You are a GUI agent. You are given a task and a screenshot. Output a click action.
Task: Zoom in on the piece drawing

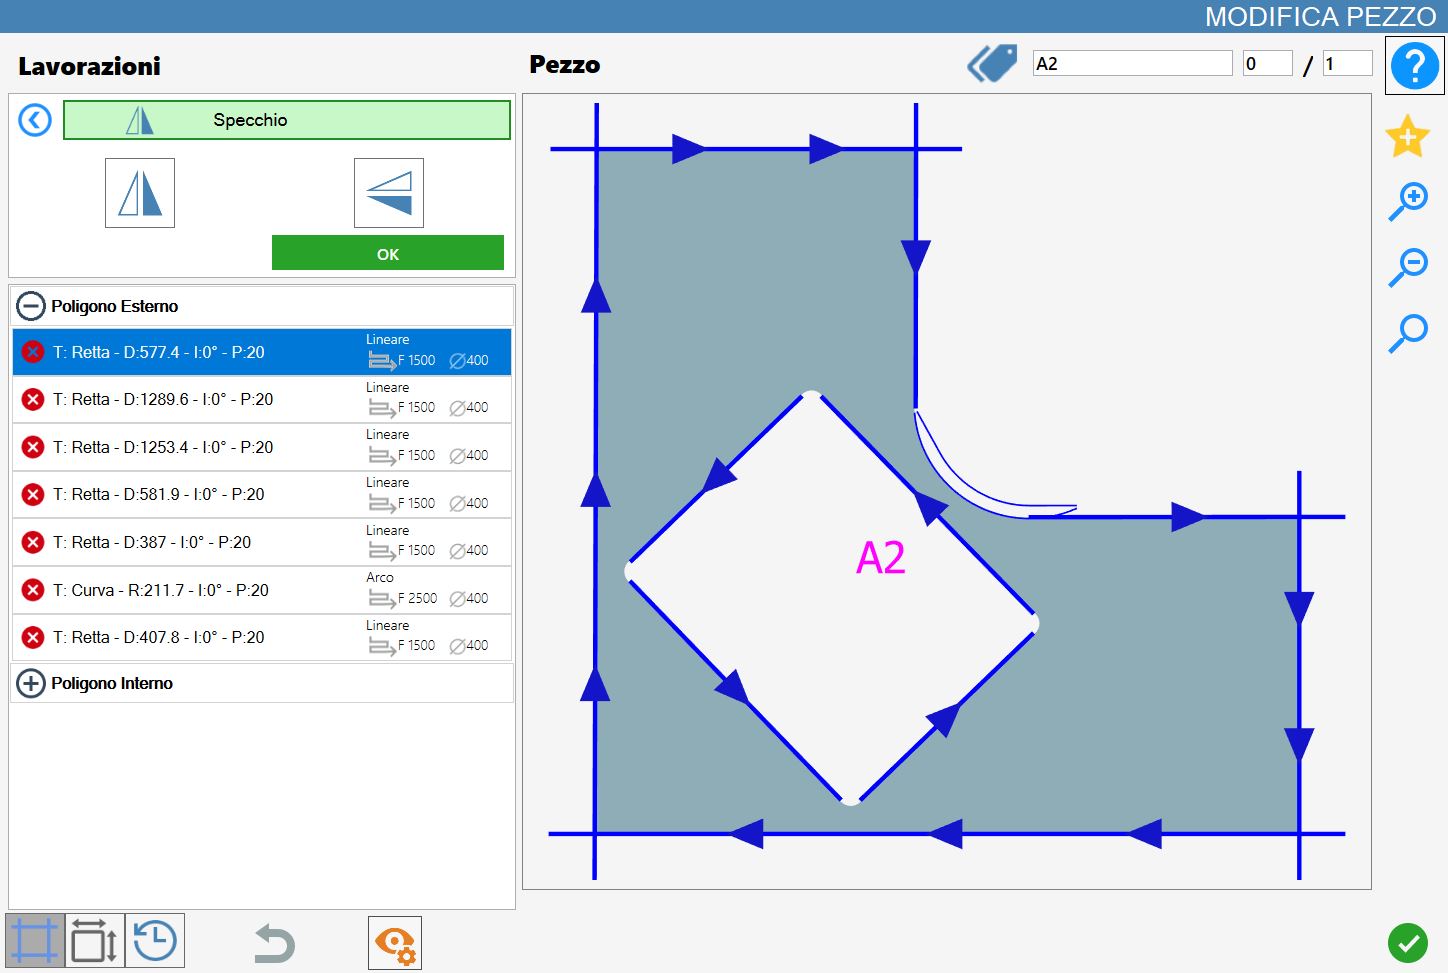(1408, 201)
